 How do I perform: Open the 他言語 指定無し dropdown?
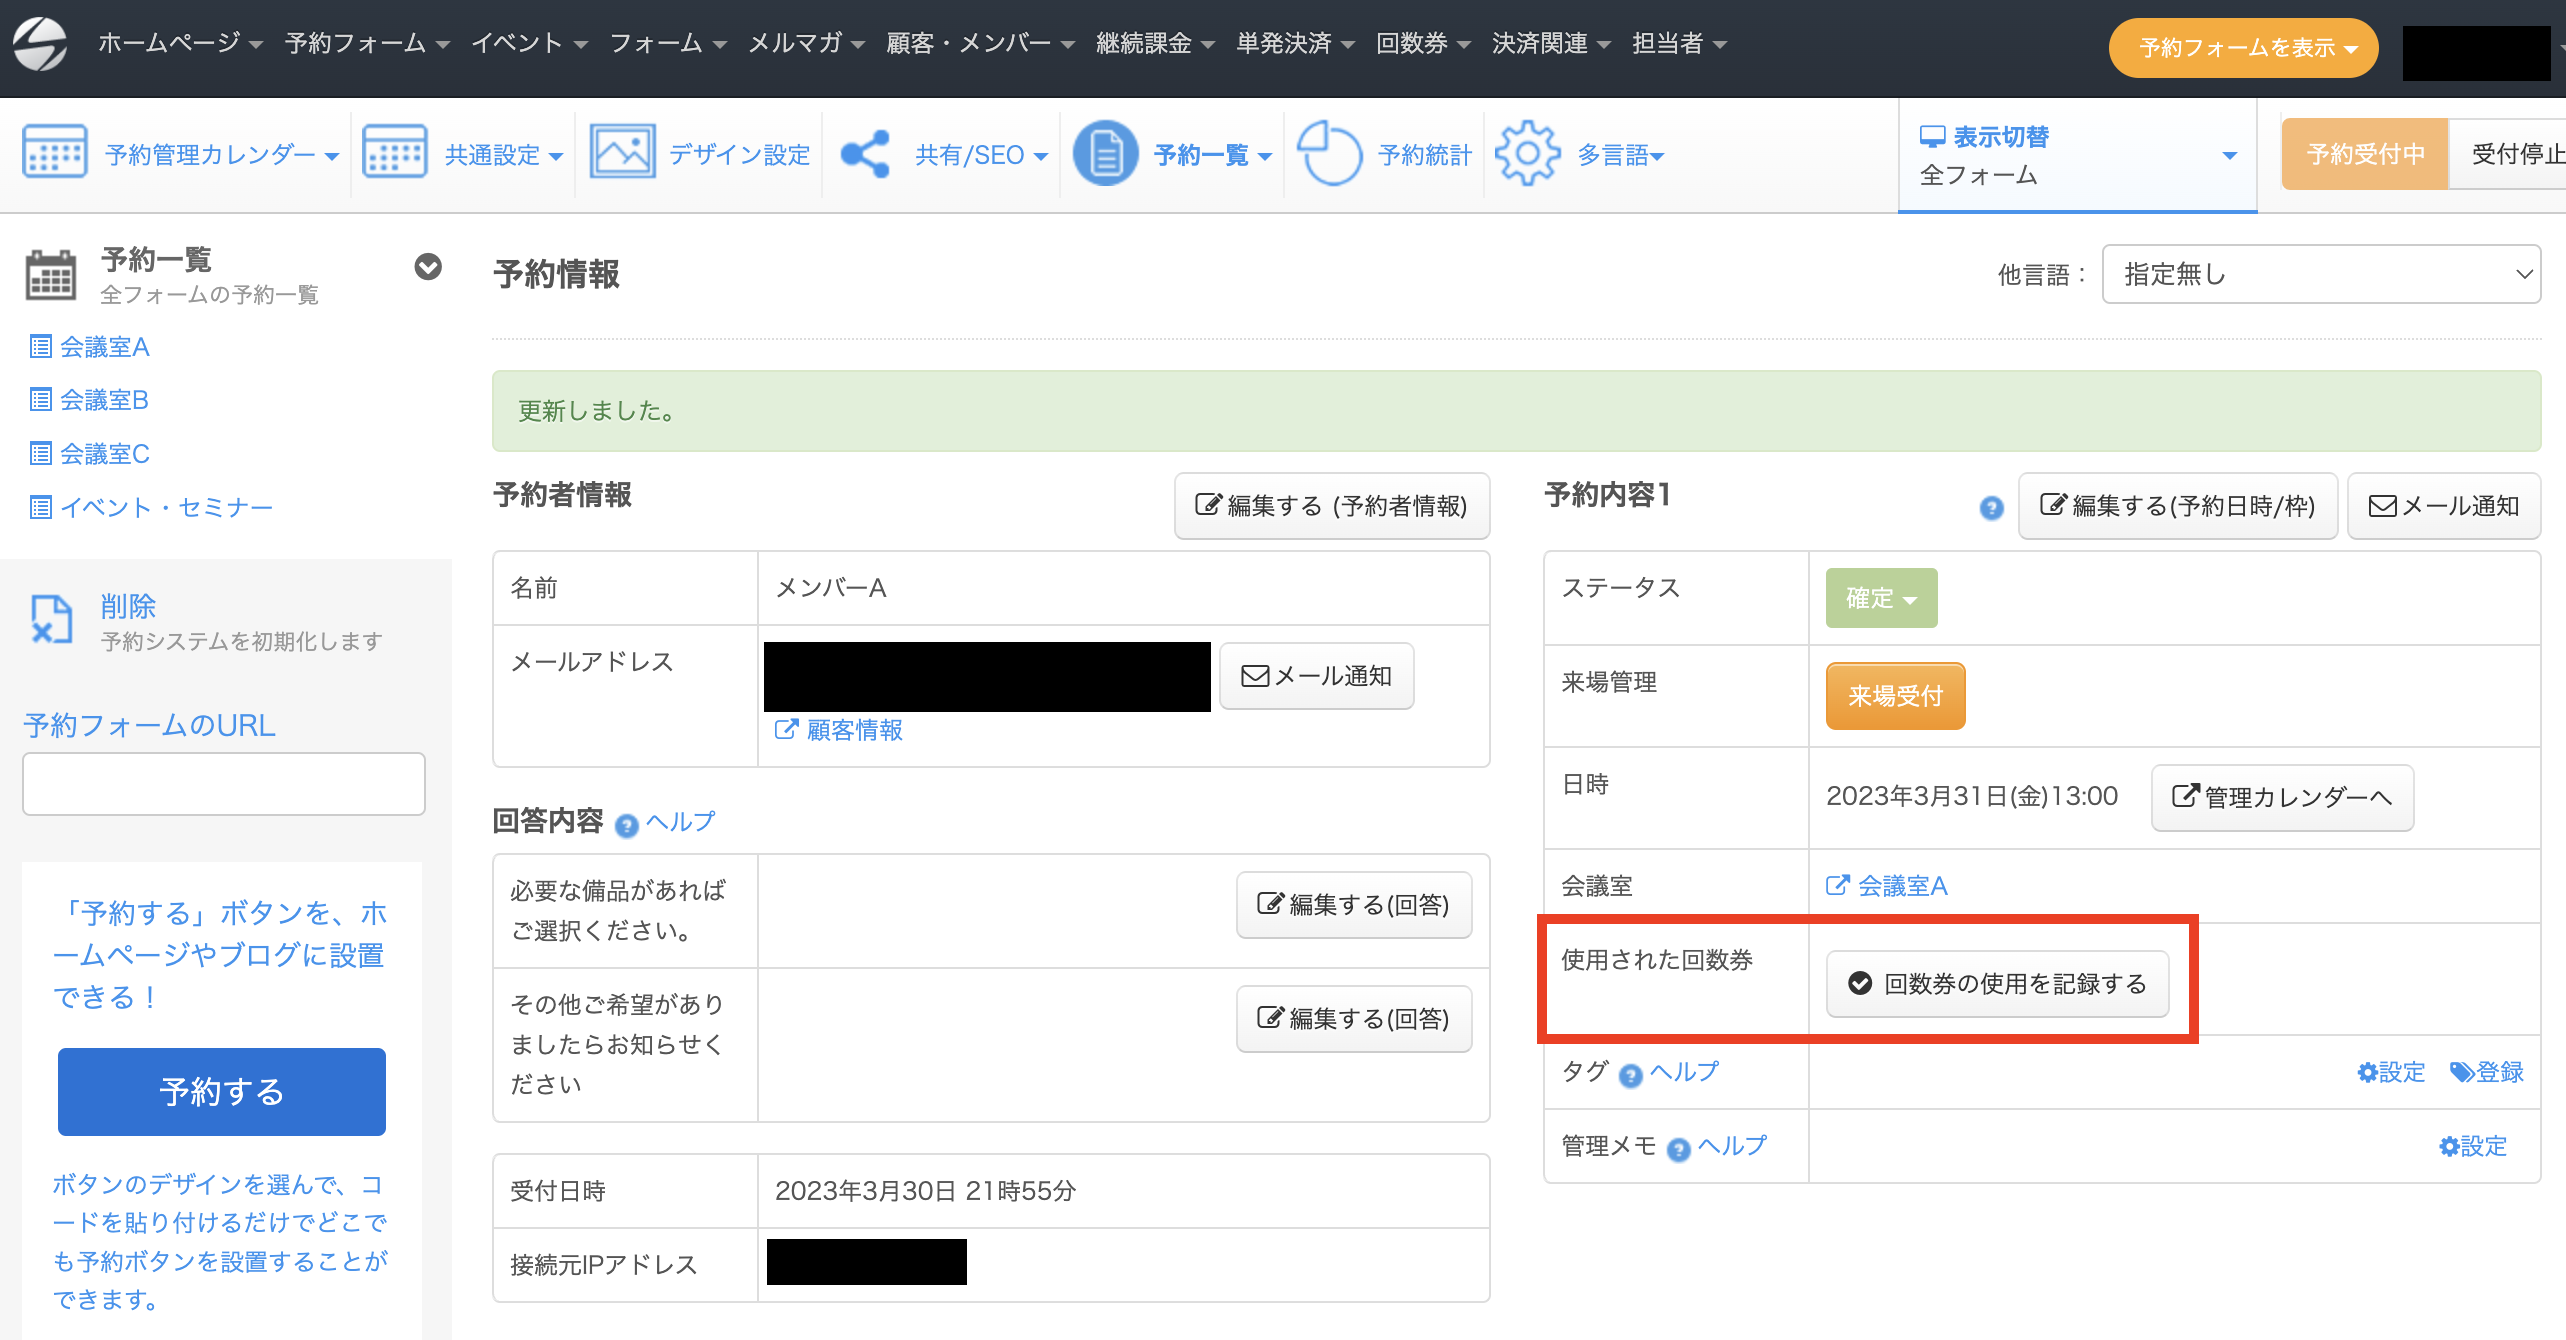coord(2320,274)
